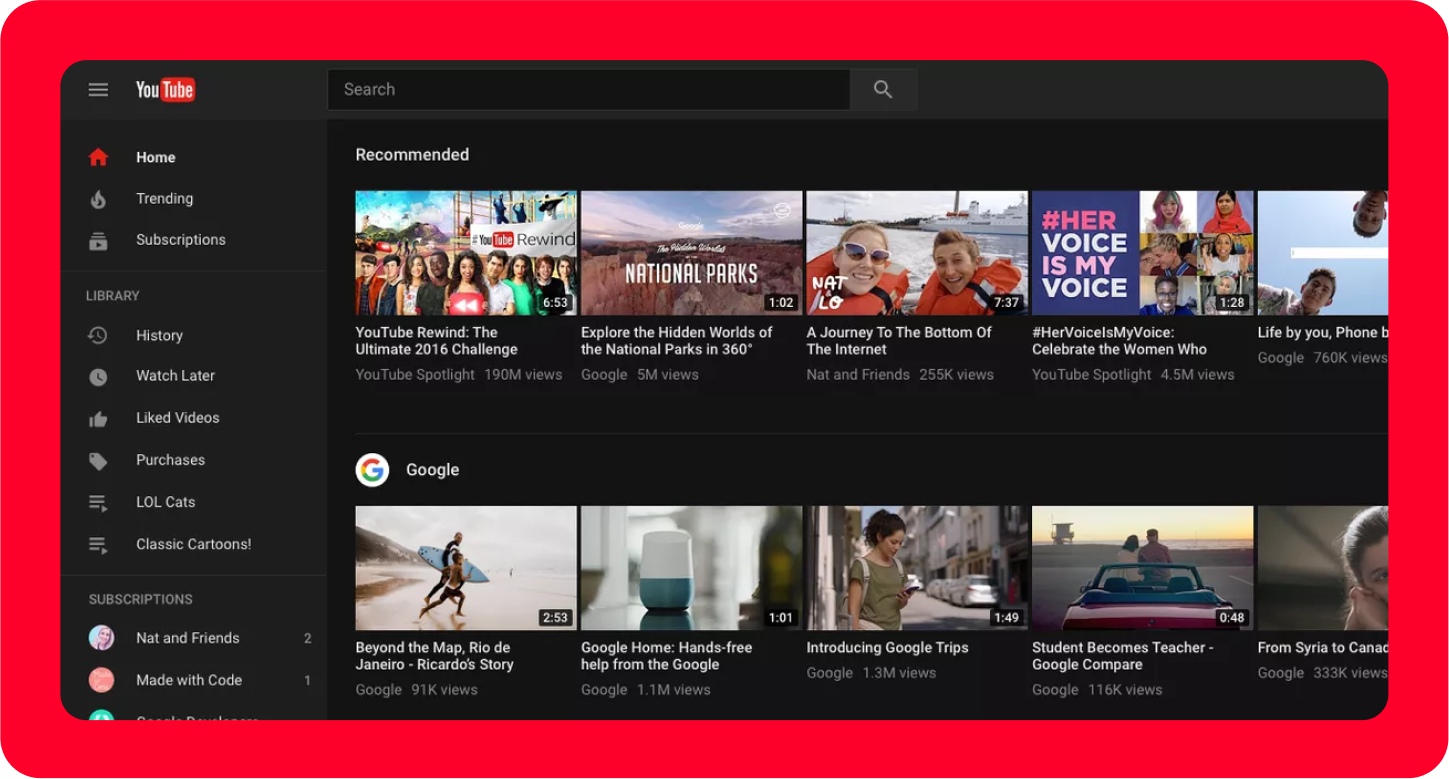Click the LOL Cats playlist icon
1449x779 pixels.
pyautogui.click(x=98, y=503)
